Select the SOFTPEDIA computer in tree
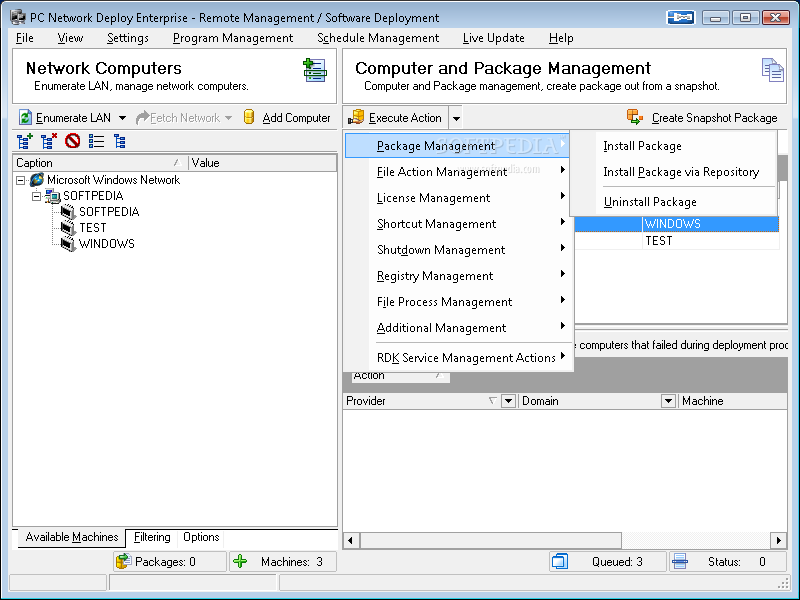This screenshot has width=800, height=600. tap(109, 212)
